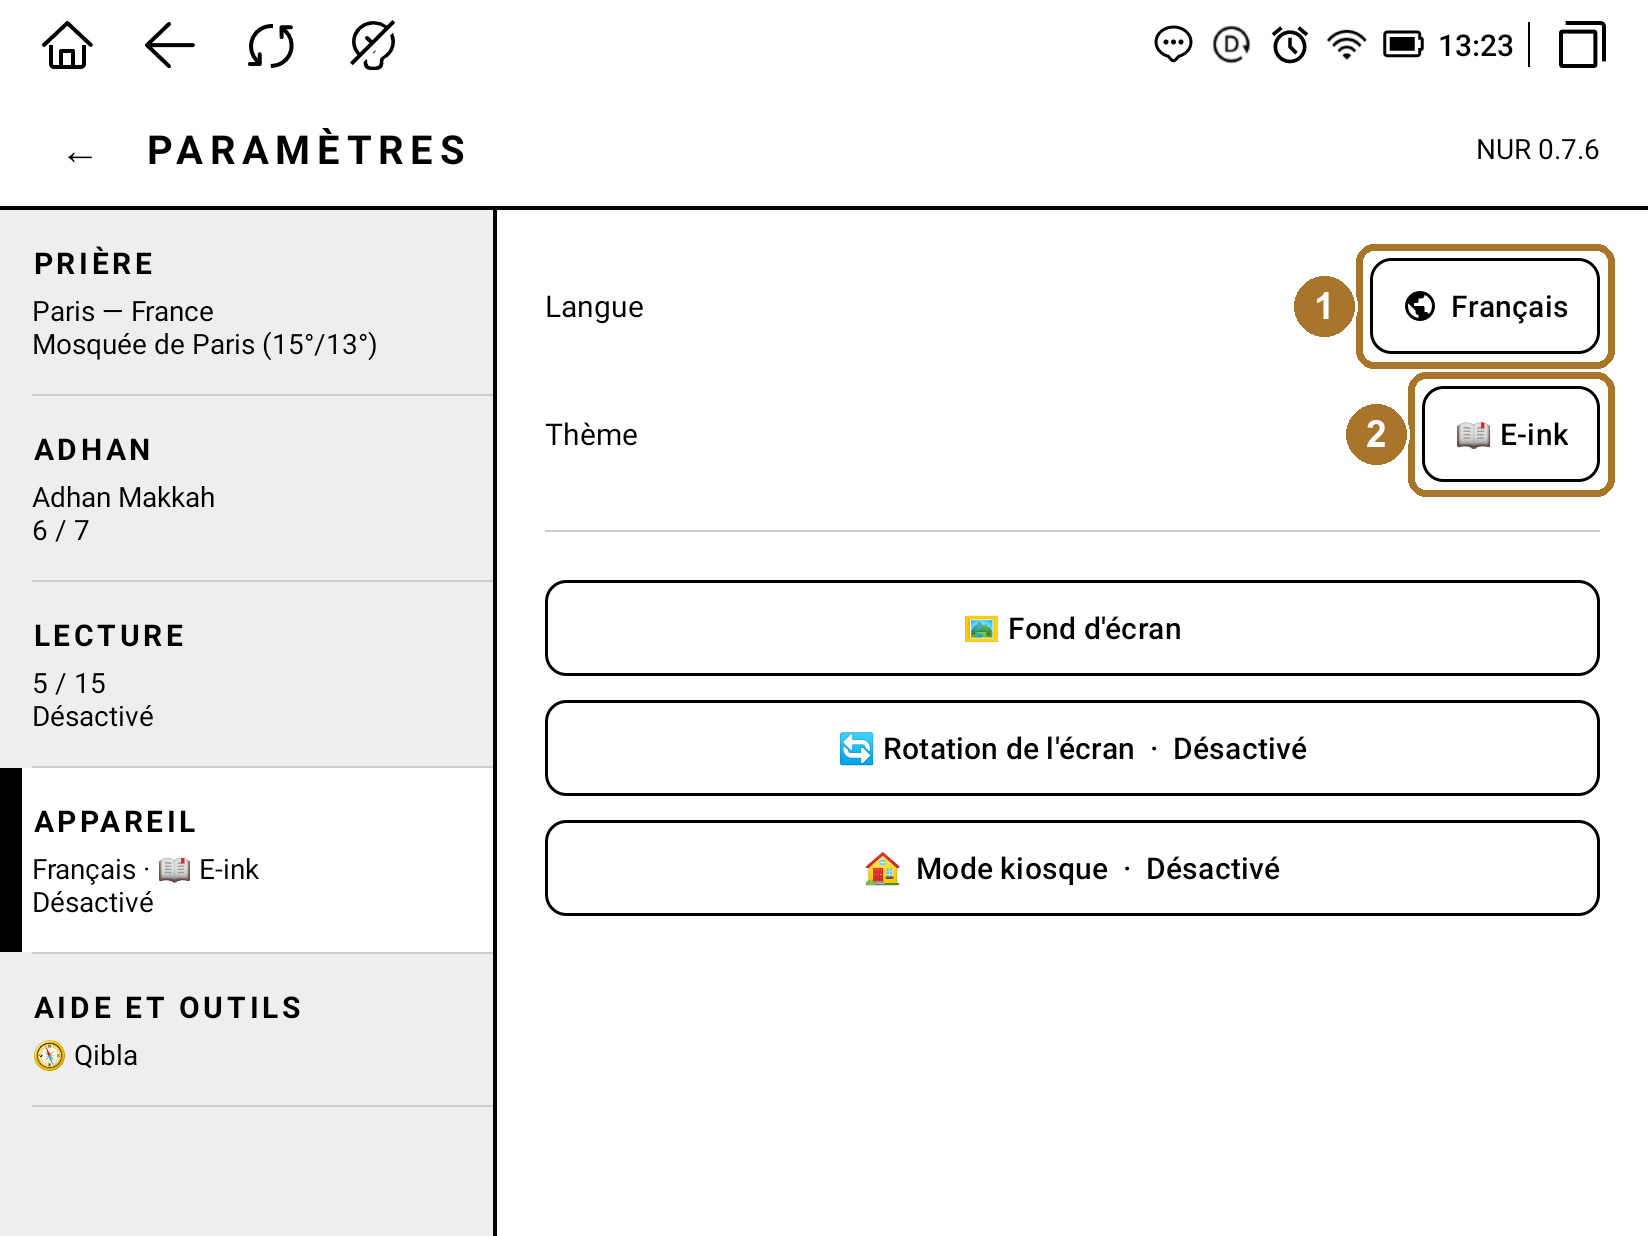The height and width of the screenshot is (1236, 1648).
Task: Open Fond d'écran wallpaper settings
Action: 1072,628
